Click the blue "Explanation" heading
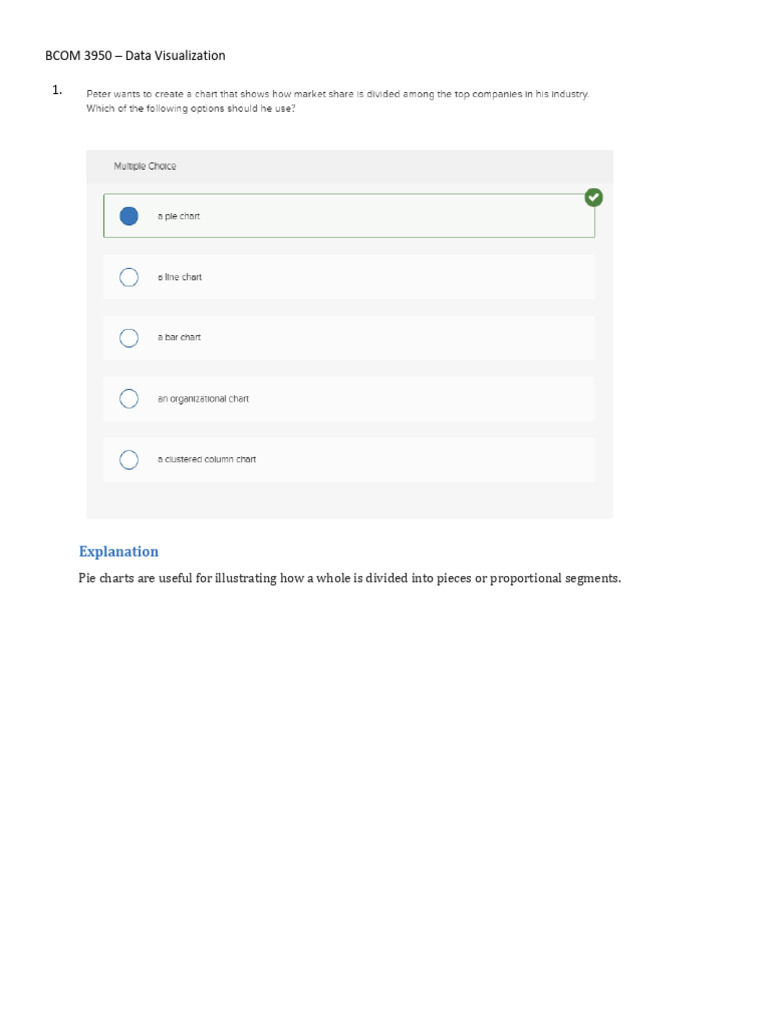 click(x=118, y=551)
